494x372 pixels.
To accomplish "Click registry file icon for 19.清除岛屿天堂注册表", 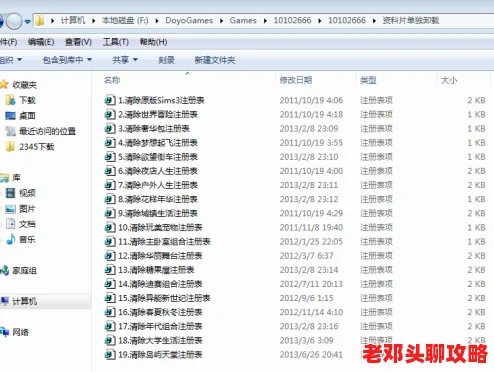I will click(x=110, y=354).
